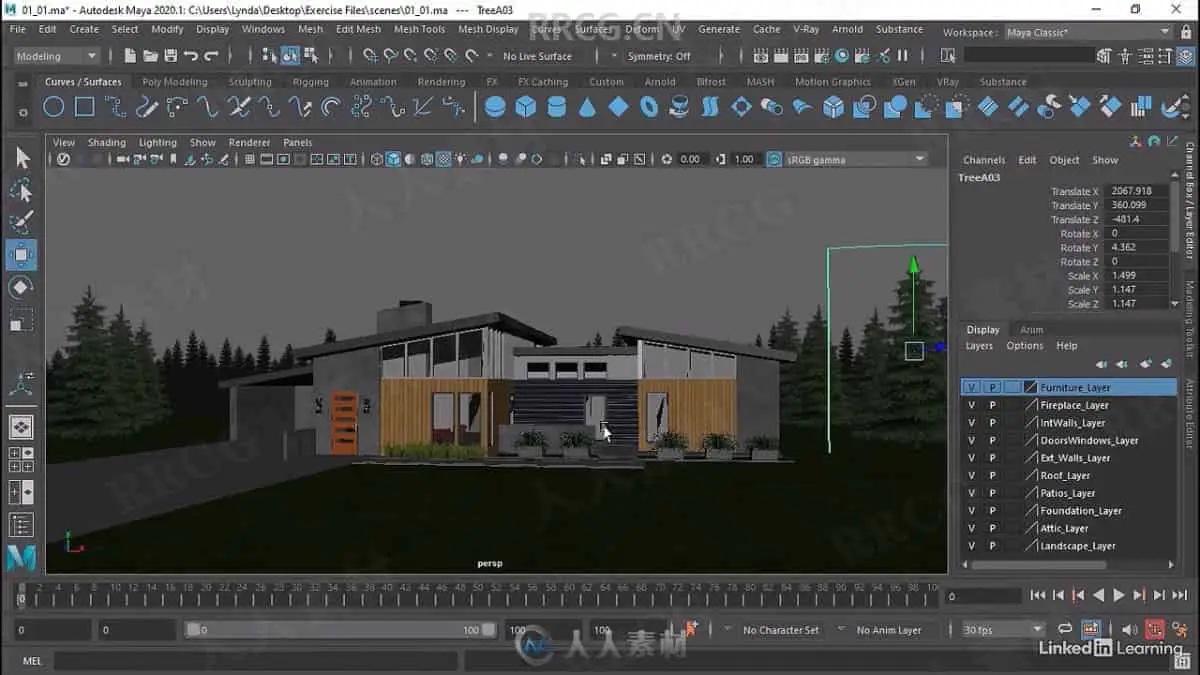Click Layers menu in Layer Editor
1200x675 pixels.
(x=979, y=346)
